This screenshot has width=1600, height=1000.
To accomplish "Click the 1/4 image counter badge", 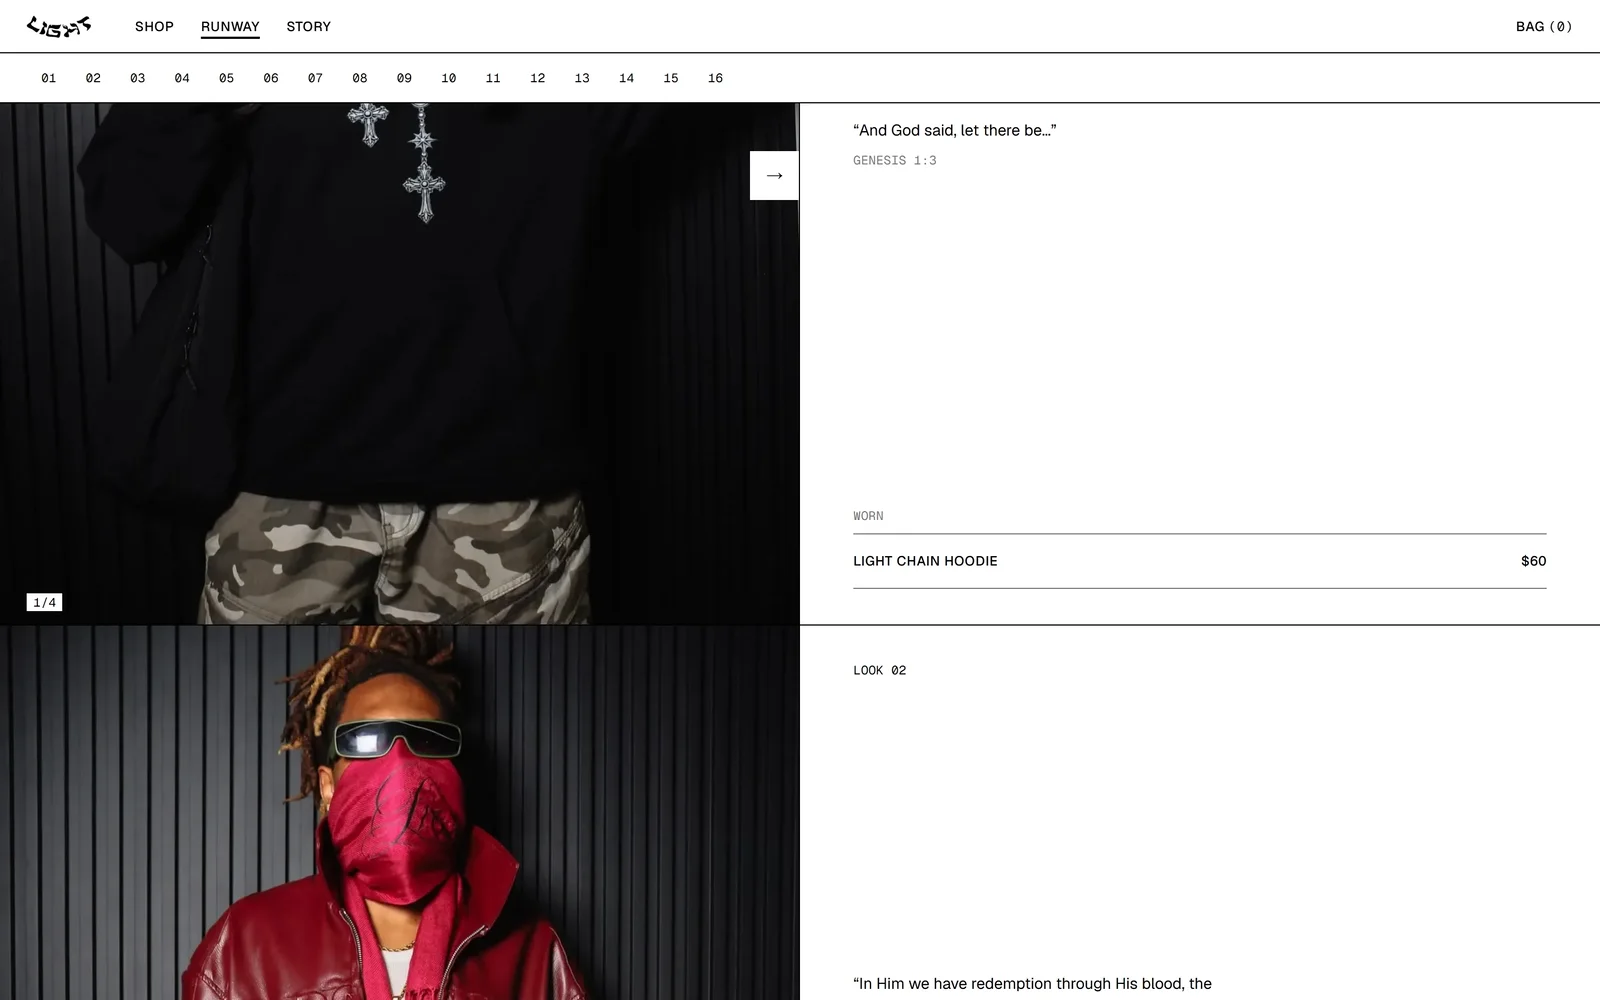I will [44, 602].
